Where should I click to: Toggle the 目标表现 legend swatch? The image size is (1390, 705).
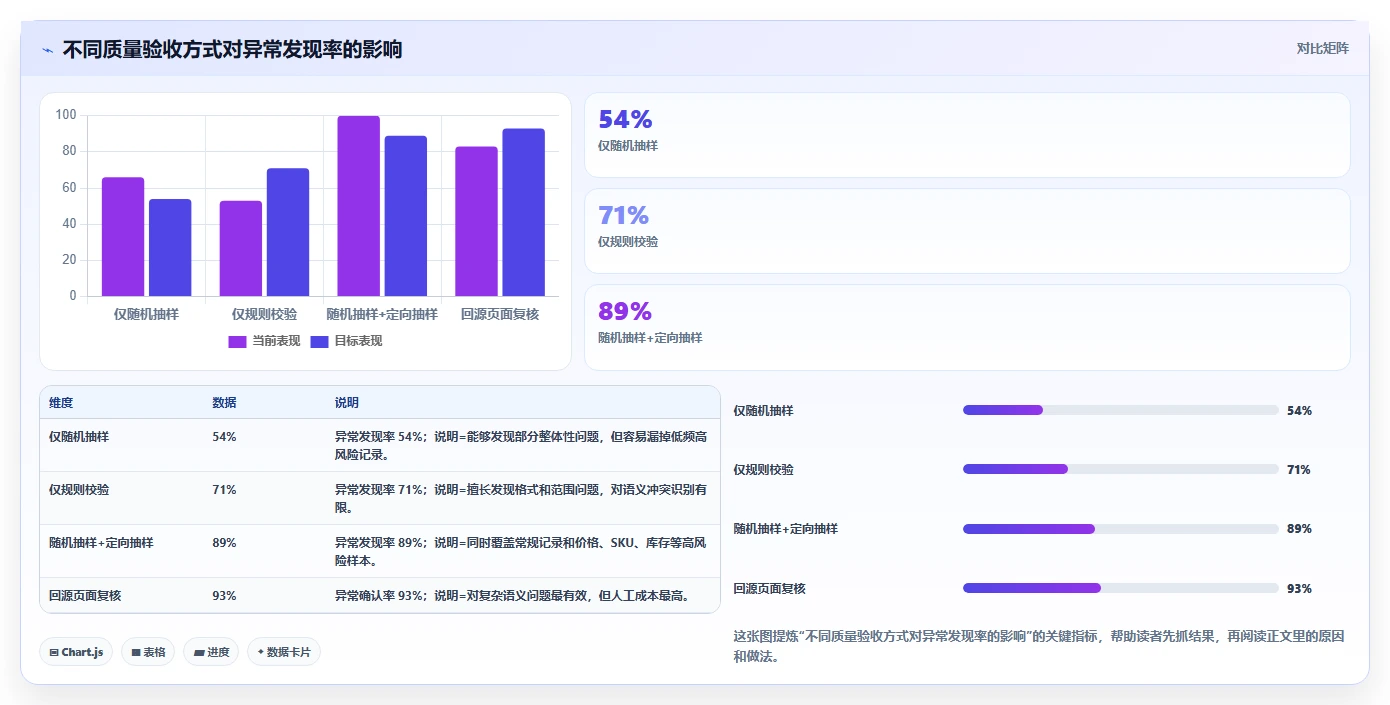coord(320,341)
